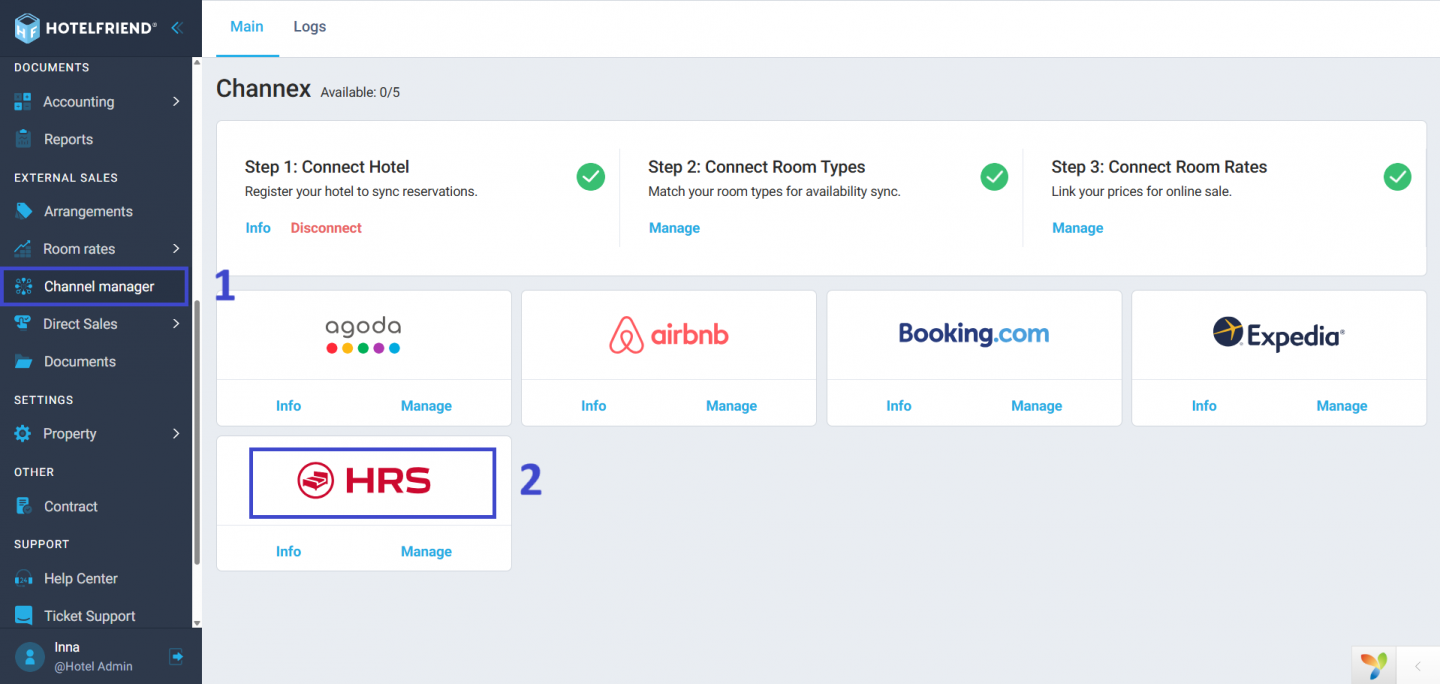Click the Booking.com logo
This screenshot has width=1440, height=684.
974,334
